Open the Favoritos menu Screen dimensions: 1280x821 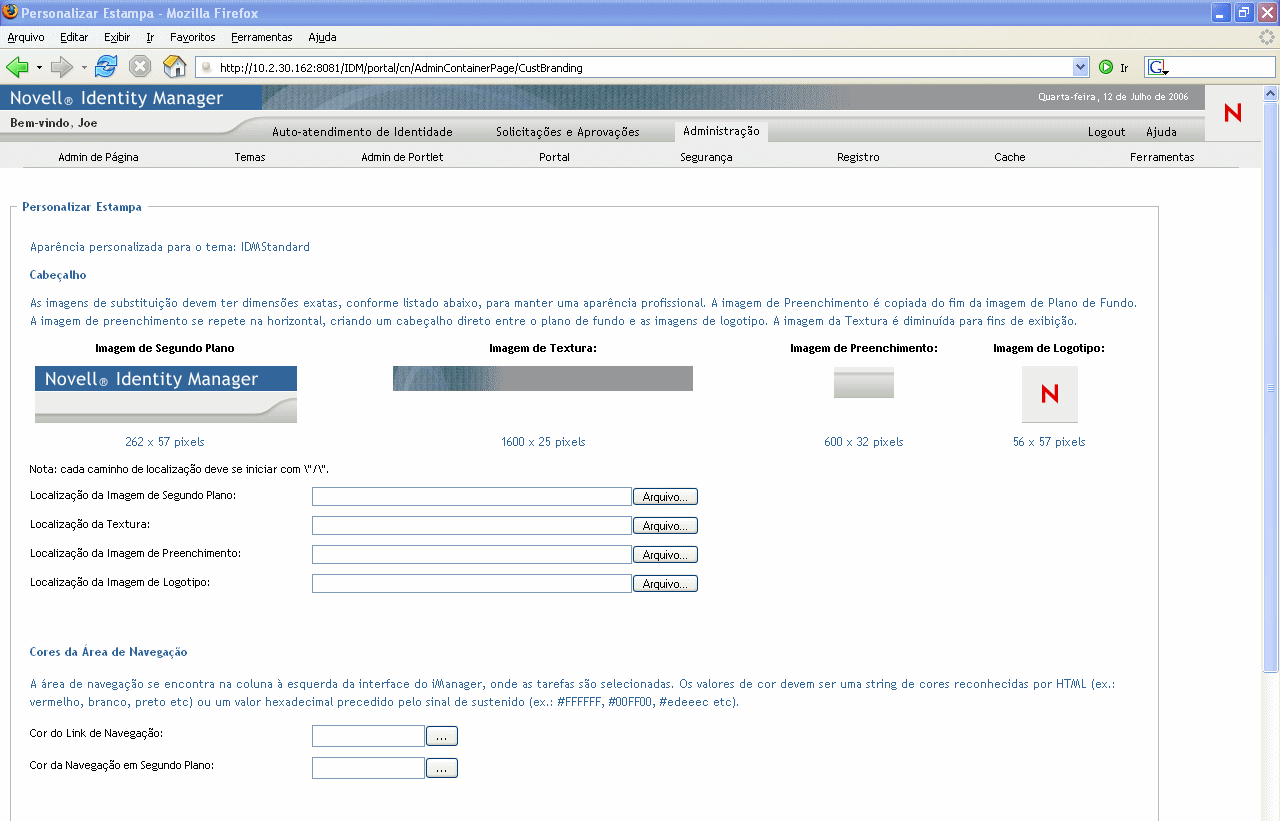tap(193, 37)
